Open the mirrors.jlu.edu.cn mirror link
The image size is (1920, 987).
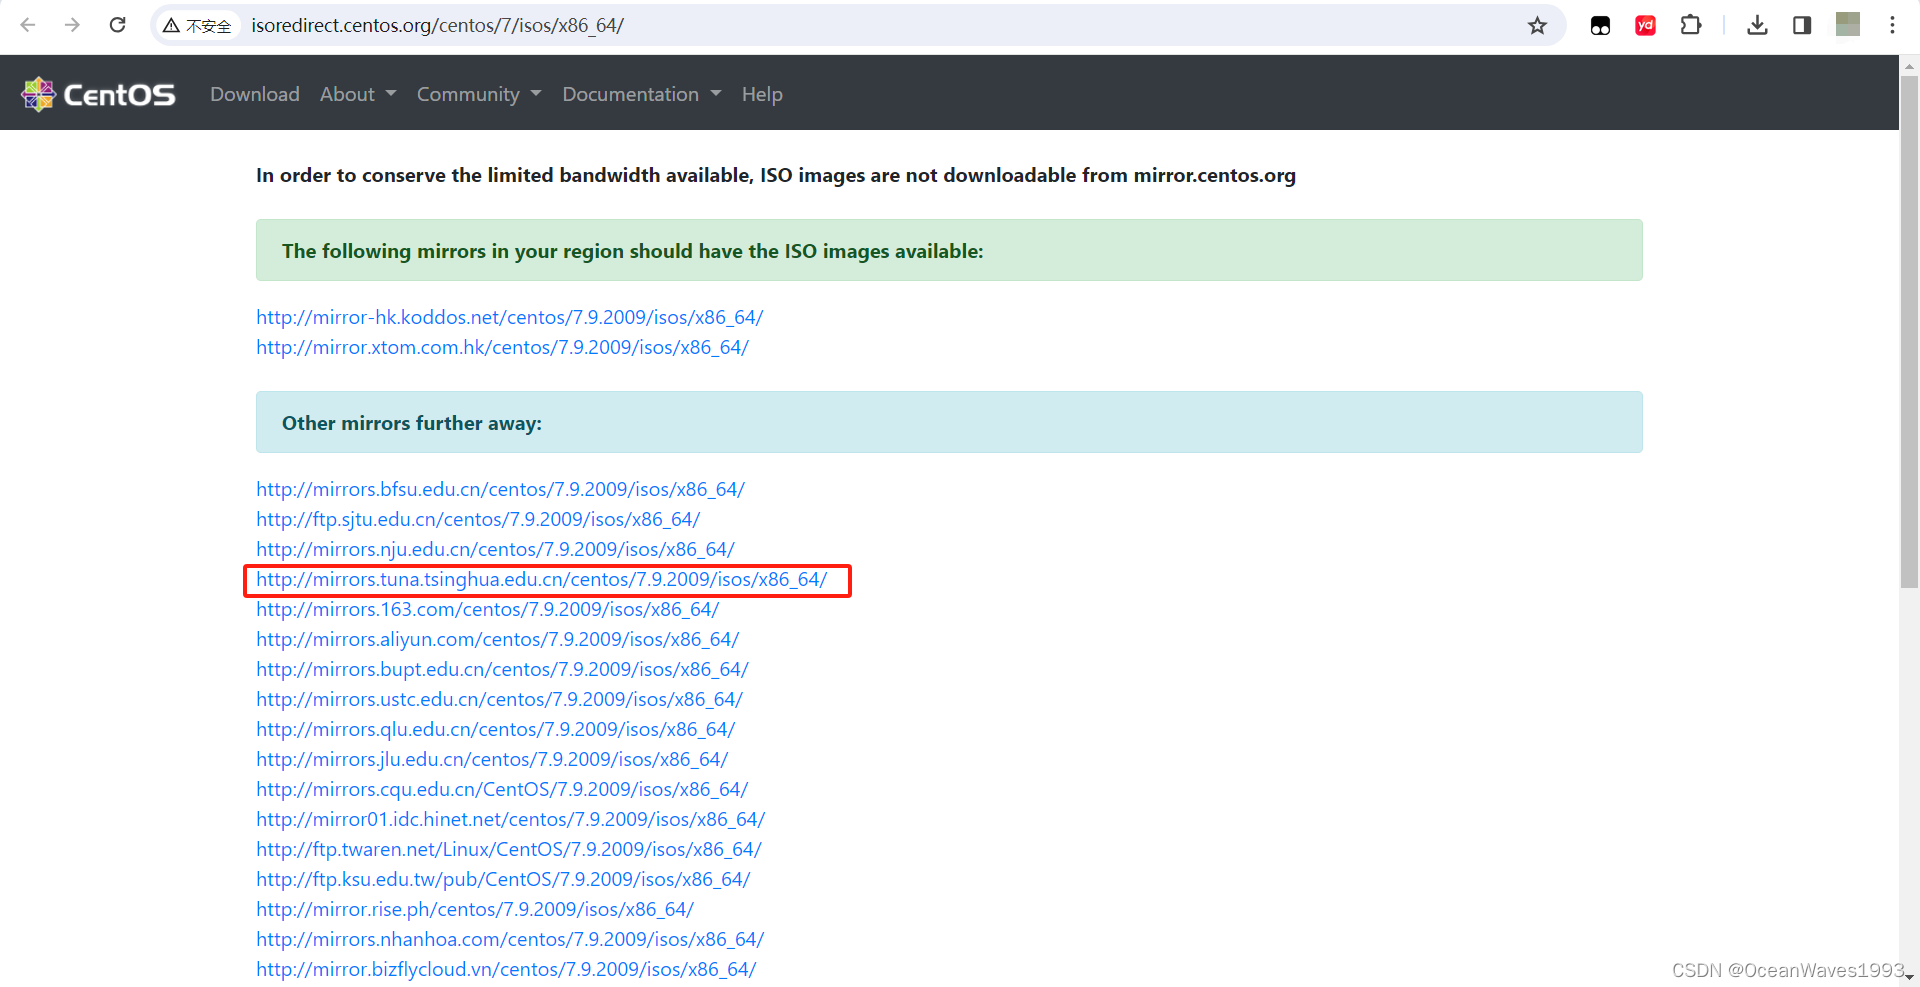pyautogui.click(x=492, y=759)
